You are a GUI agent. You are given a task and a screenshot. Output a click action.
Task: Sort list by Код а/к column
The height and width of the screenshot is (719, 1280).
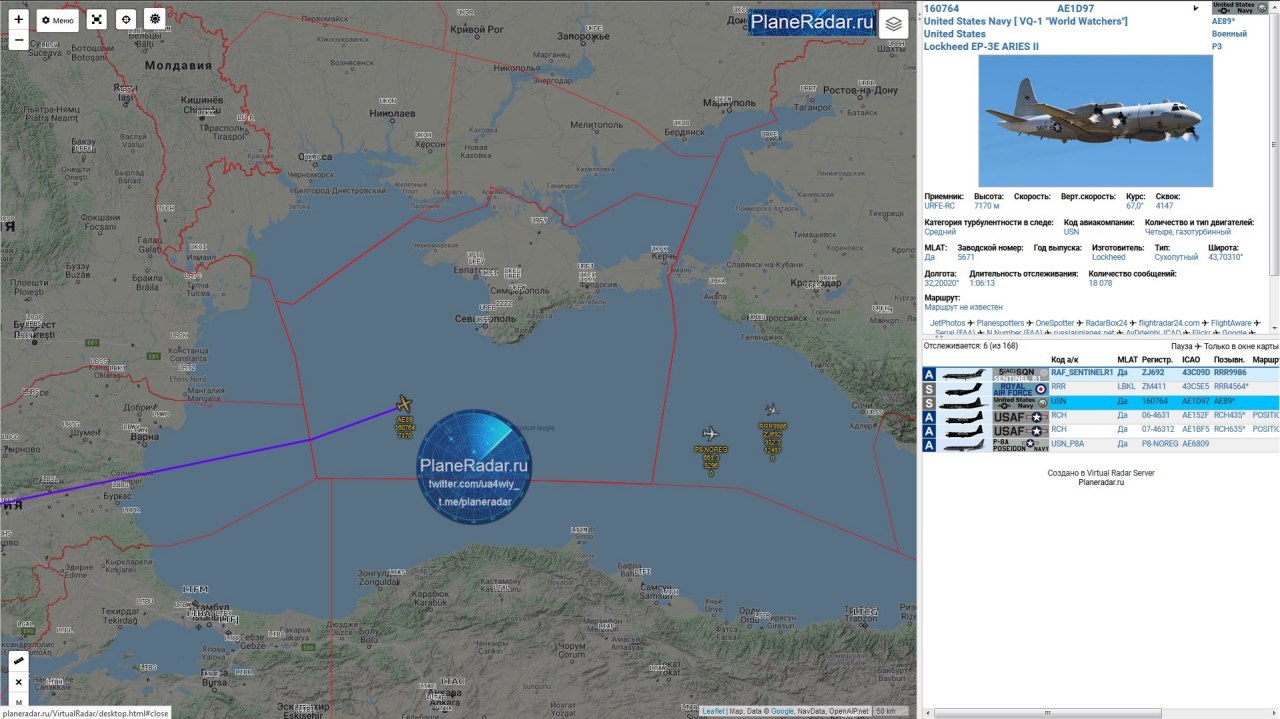[1064, 359]
